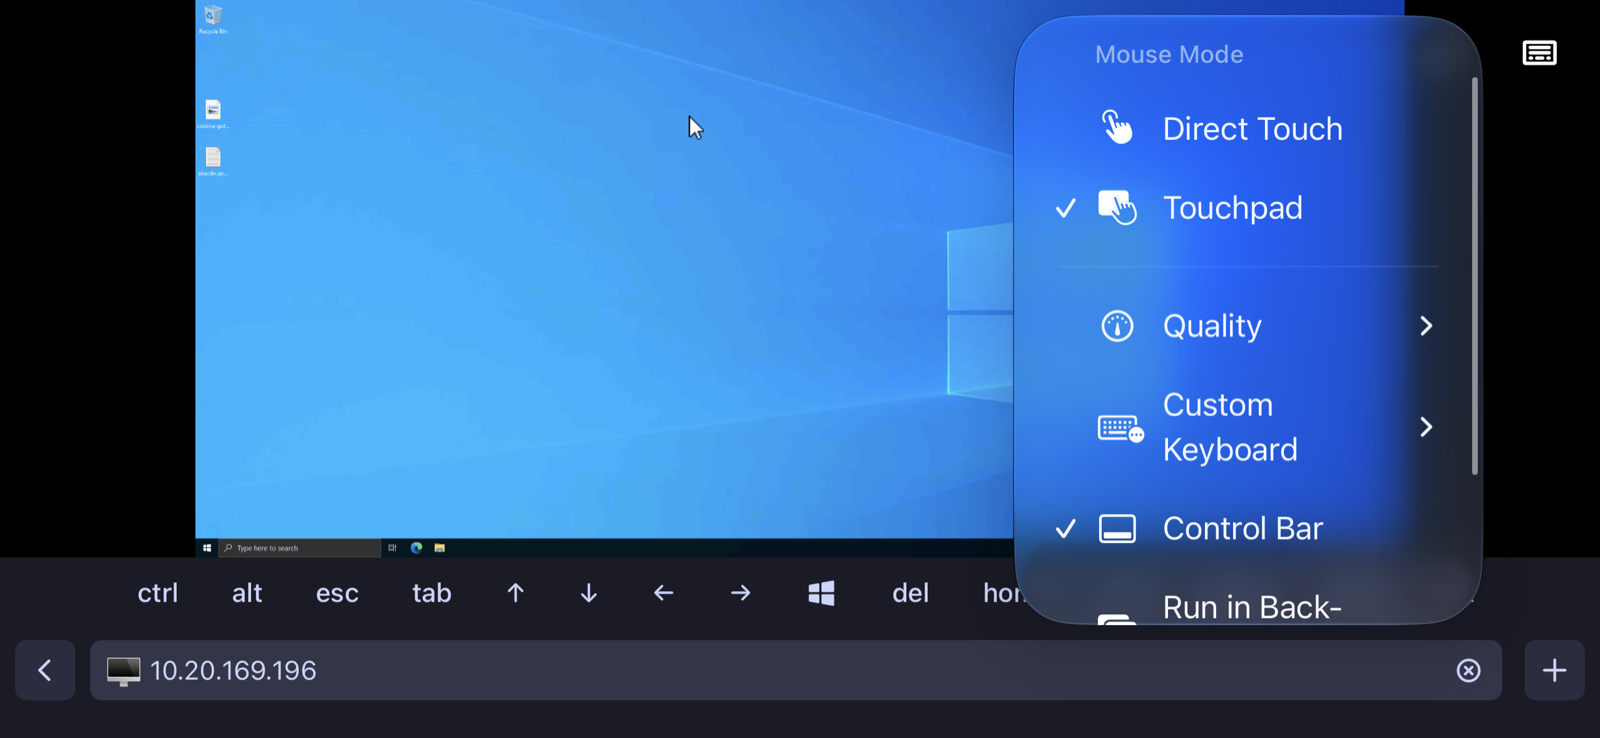
Task: Tap the right arrow key
Action: pos(741,593)
